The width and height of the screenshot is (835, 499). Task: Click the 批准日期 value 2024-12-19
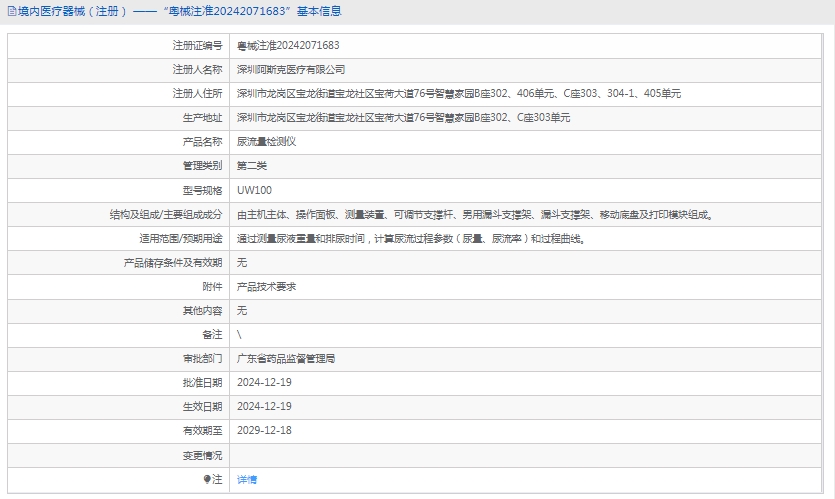coord(264,382)
